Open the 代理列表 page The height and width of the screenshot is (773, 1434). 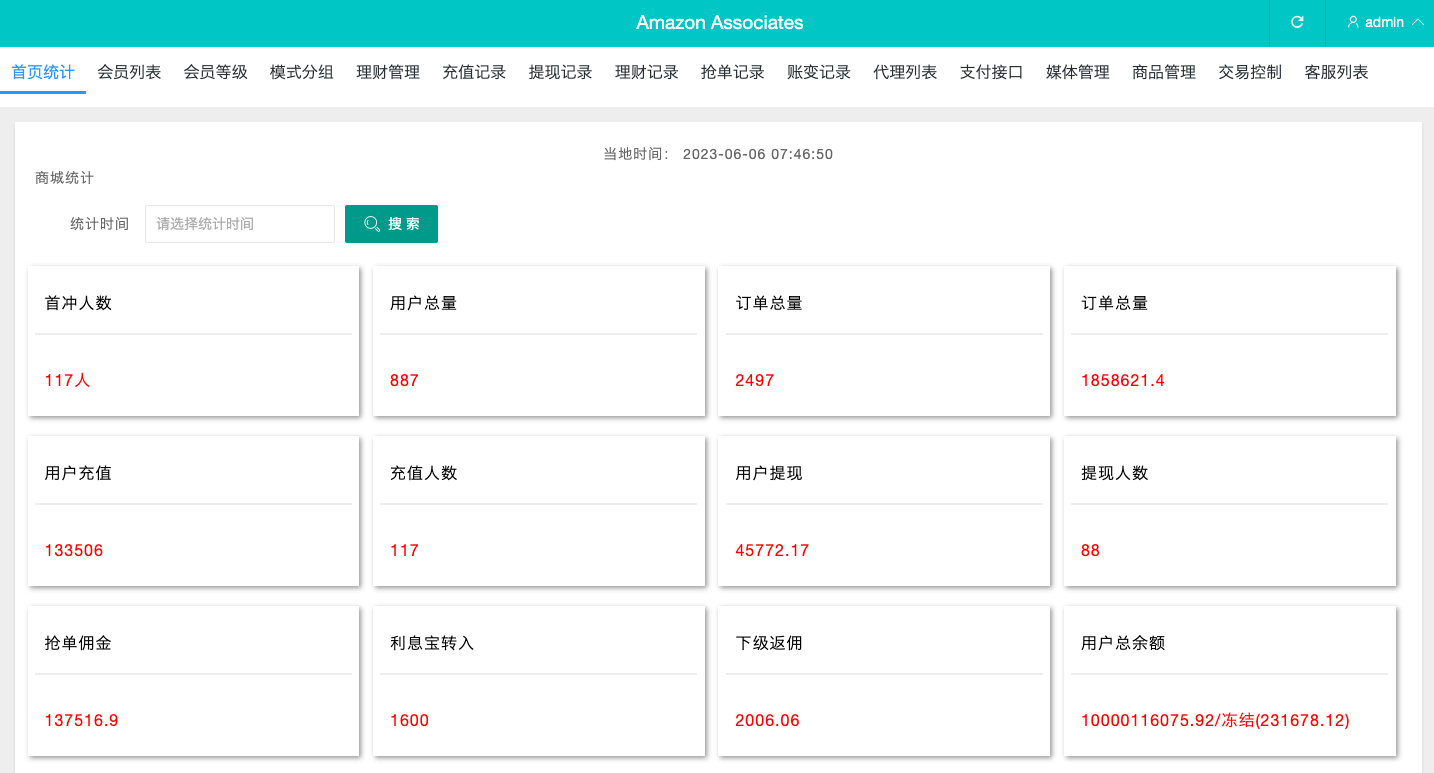(x=904, y=72)
